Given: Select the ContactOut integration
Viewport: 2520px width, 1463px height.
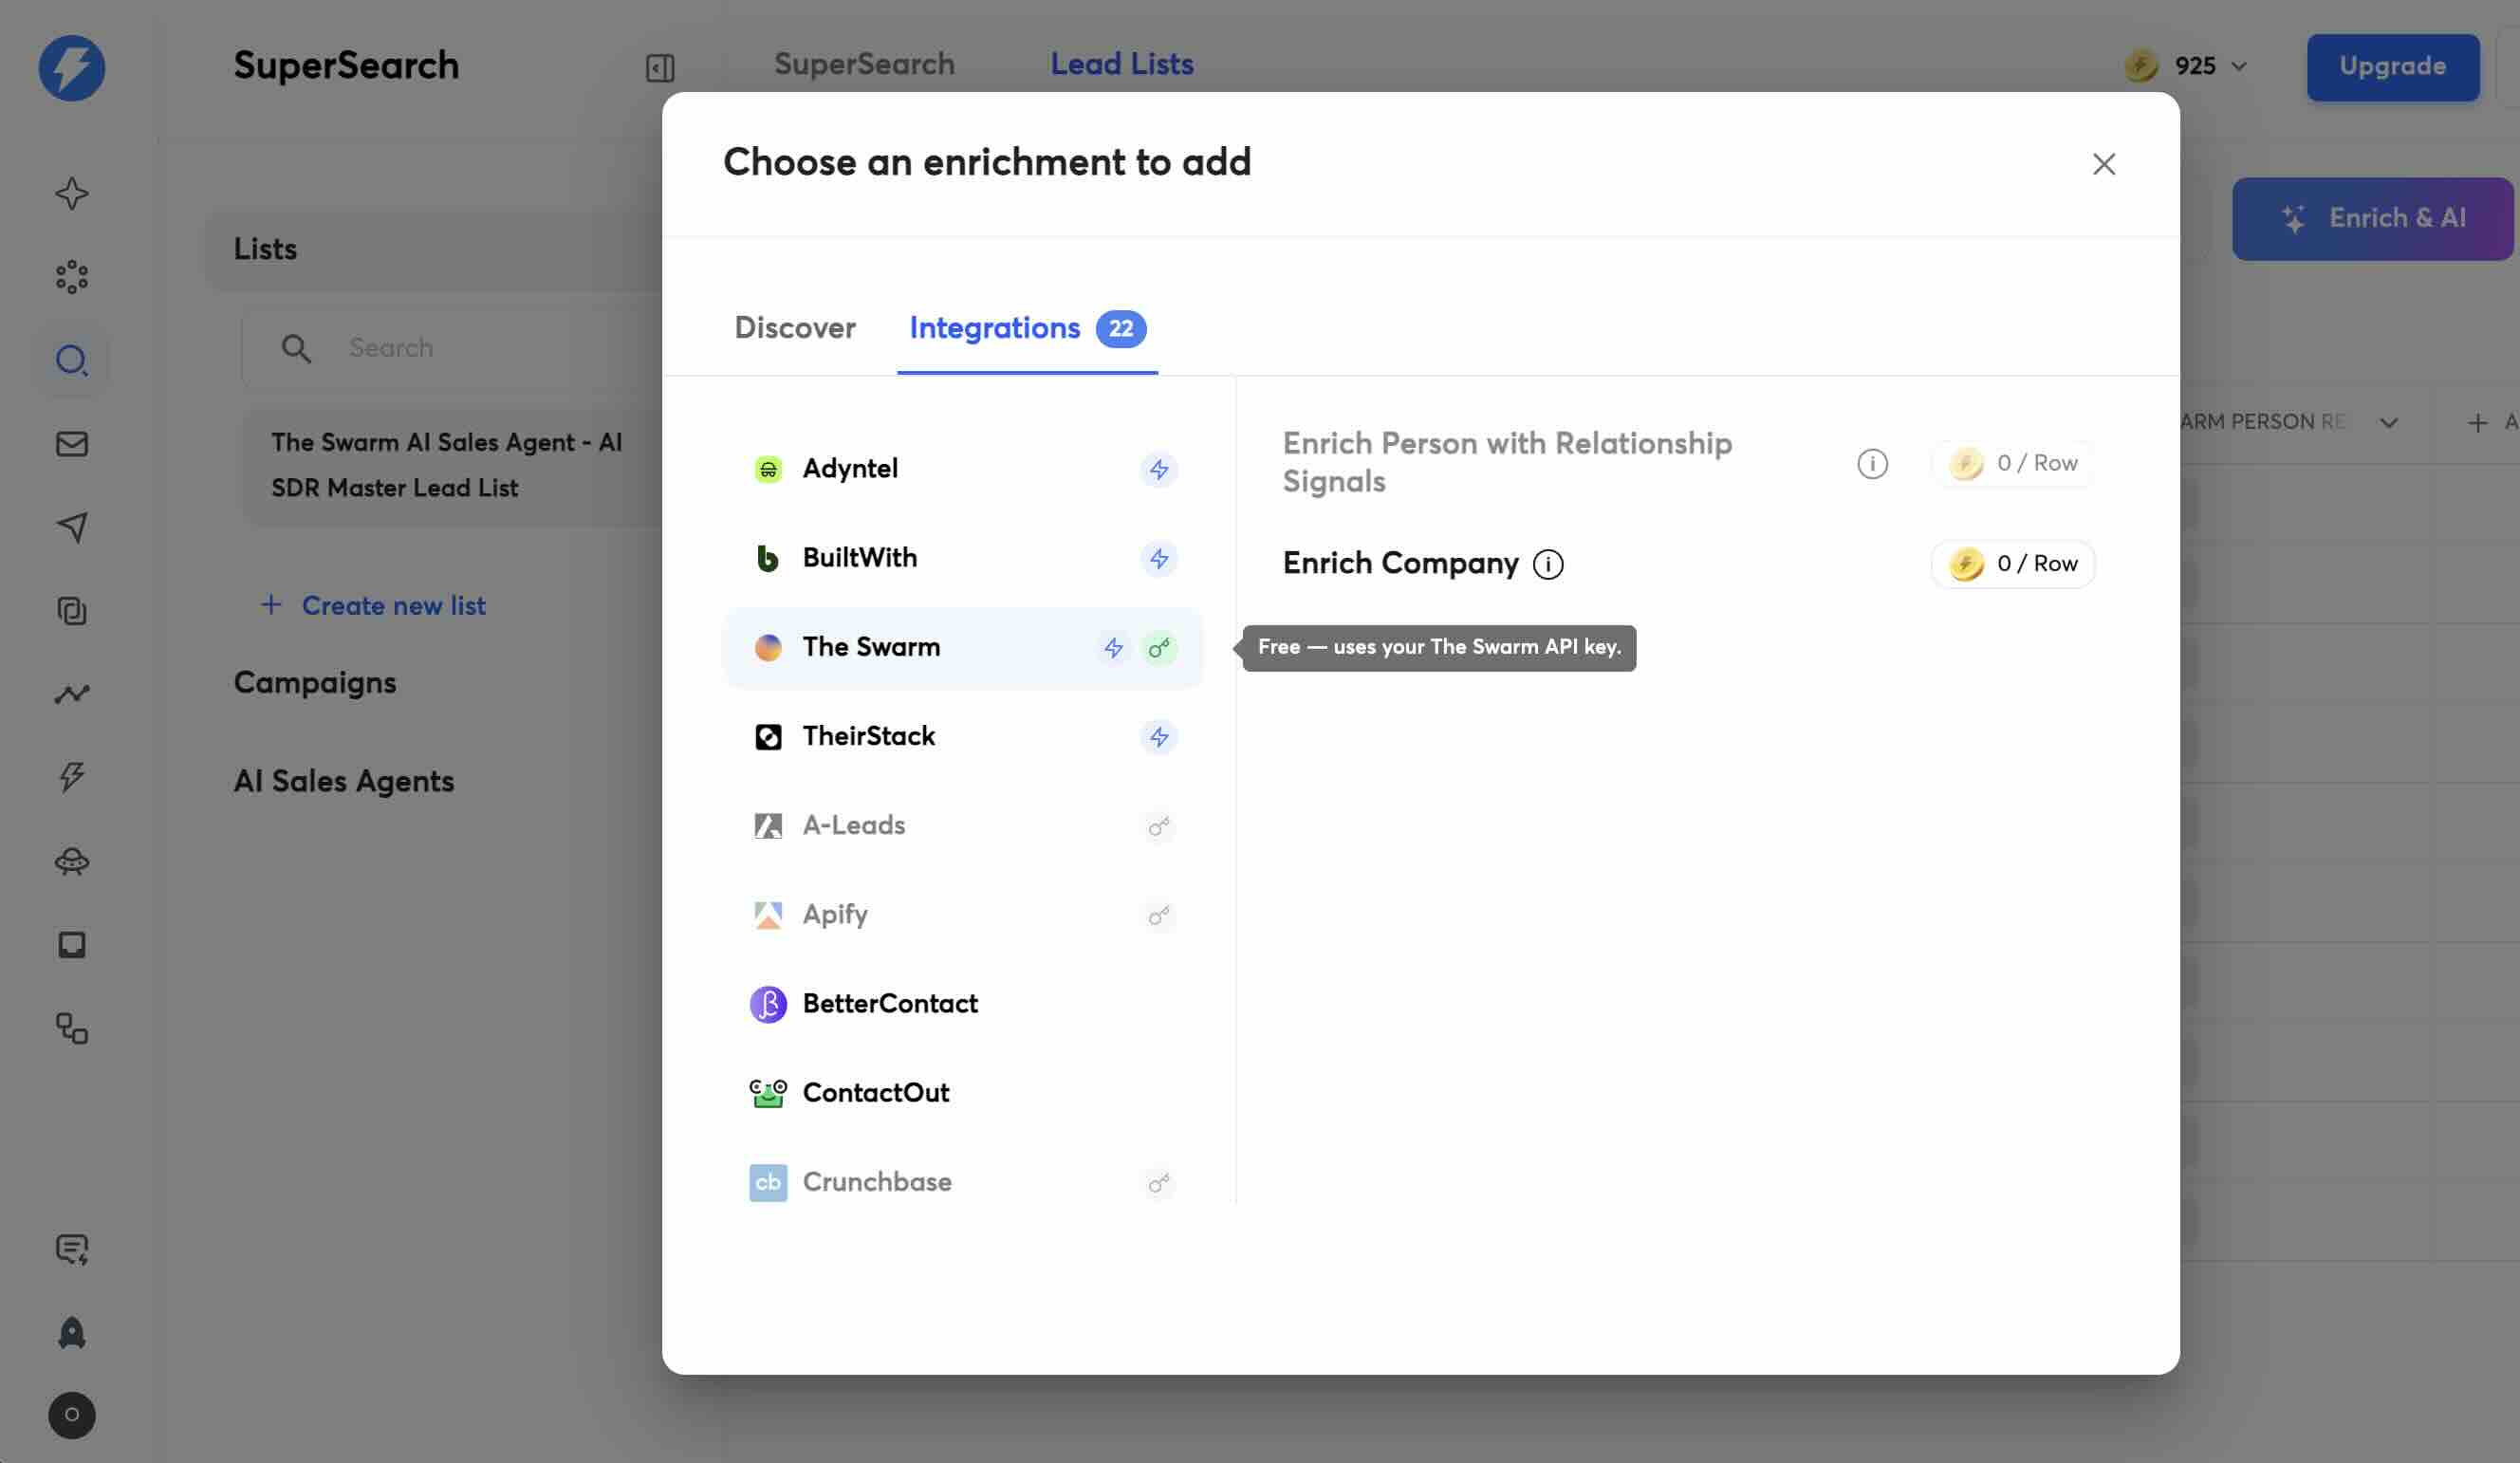Looking at the screenshot, I should click(x=963, y=1093).
